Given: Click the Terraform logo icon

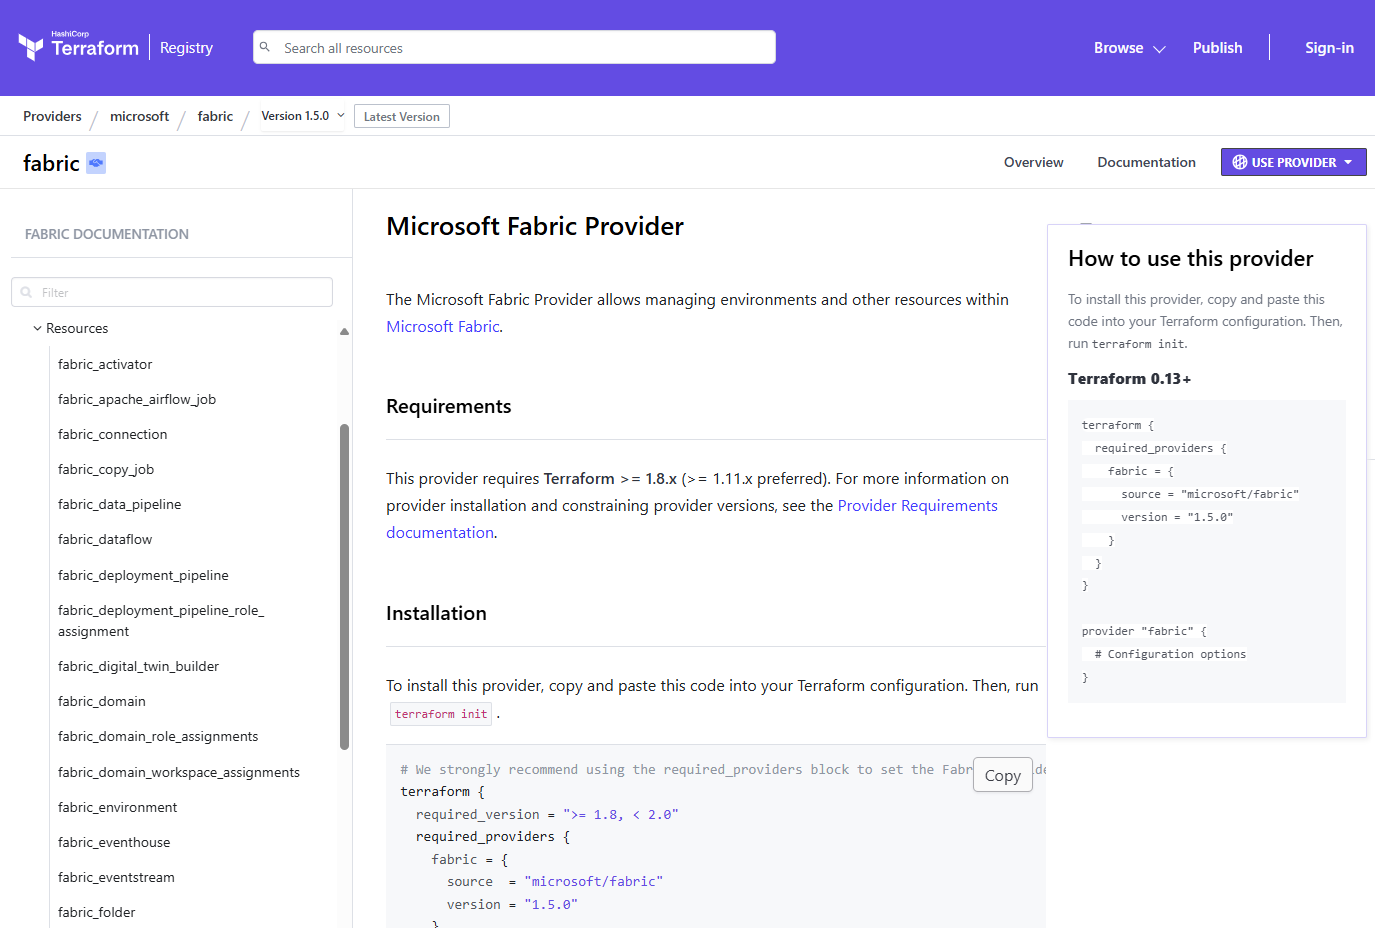Looking at the screenshot, I should coord(31,47).
